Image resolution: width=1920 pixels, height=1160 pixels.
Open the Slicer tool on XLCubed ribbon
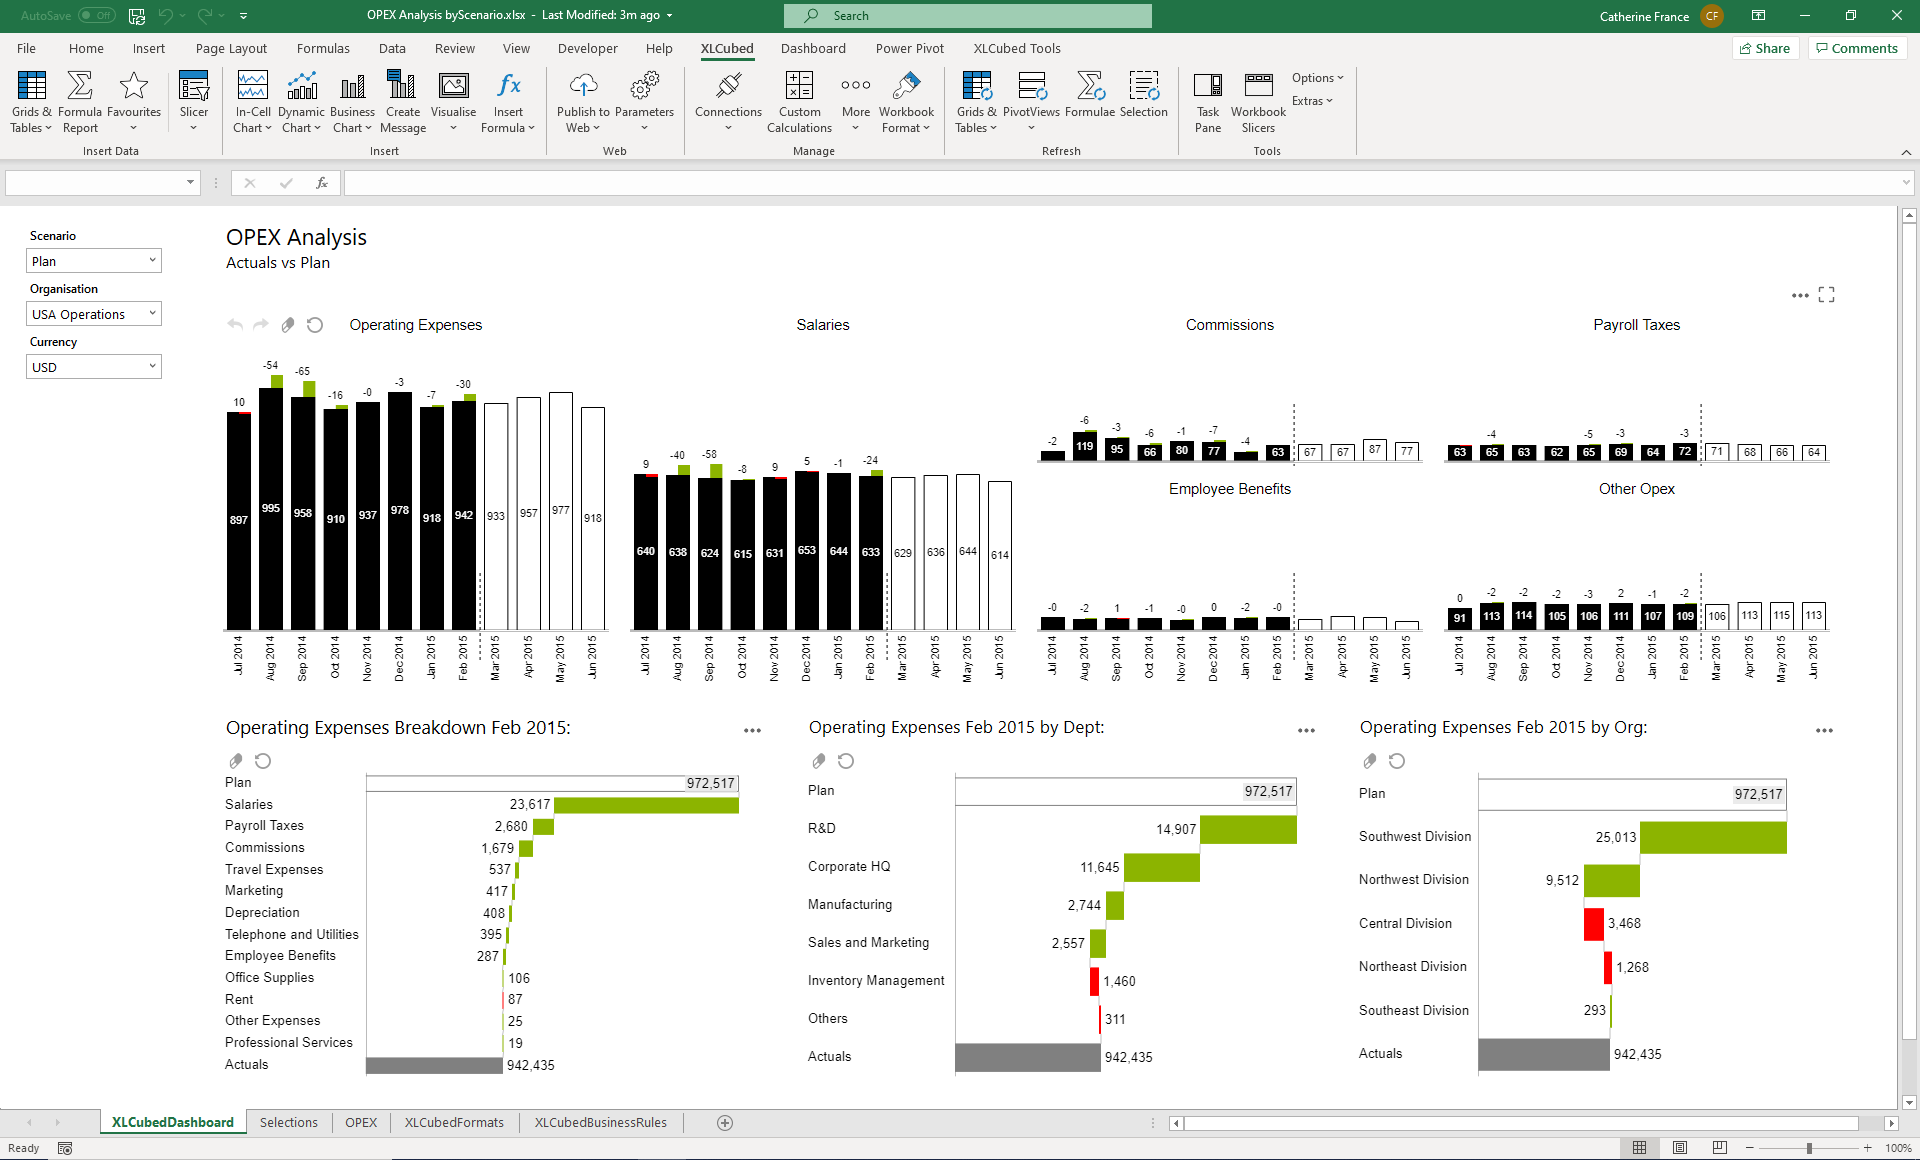pos(193,100)
